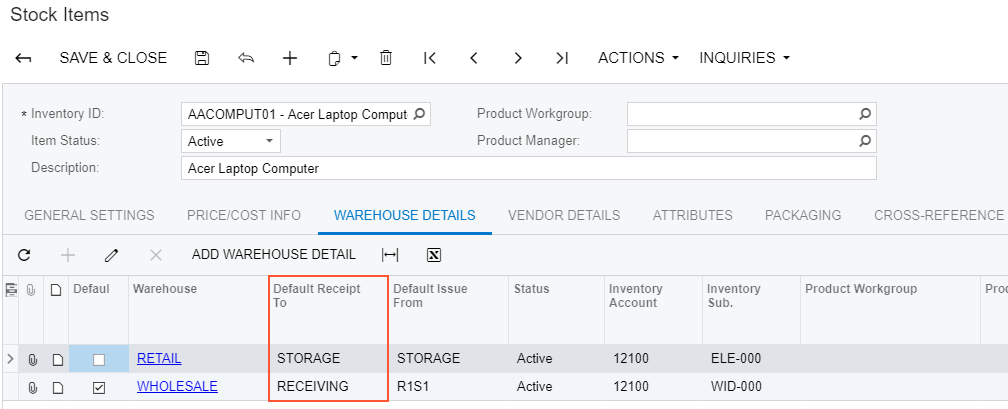Open the WHOLESALE warehouse link
1008x409 pixels.
177,387
